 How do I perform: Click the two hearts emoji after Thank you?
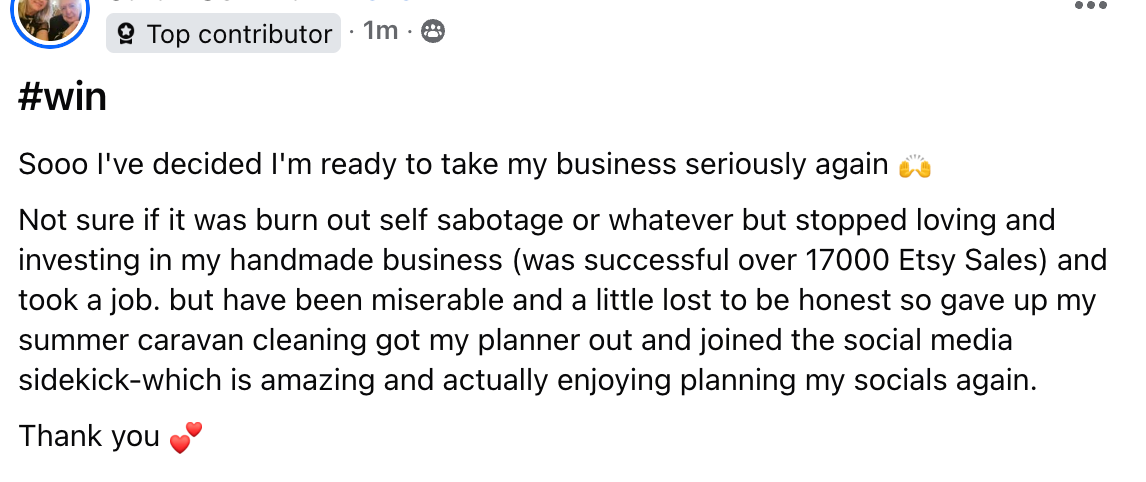[186, 438]
